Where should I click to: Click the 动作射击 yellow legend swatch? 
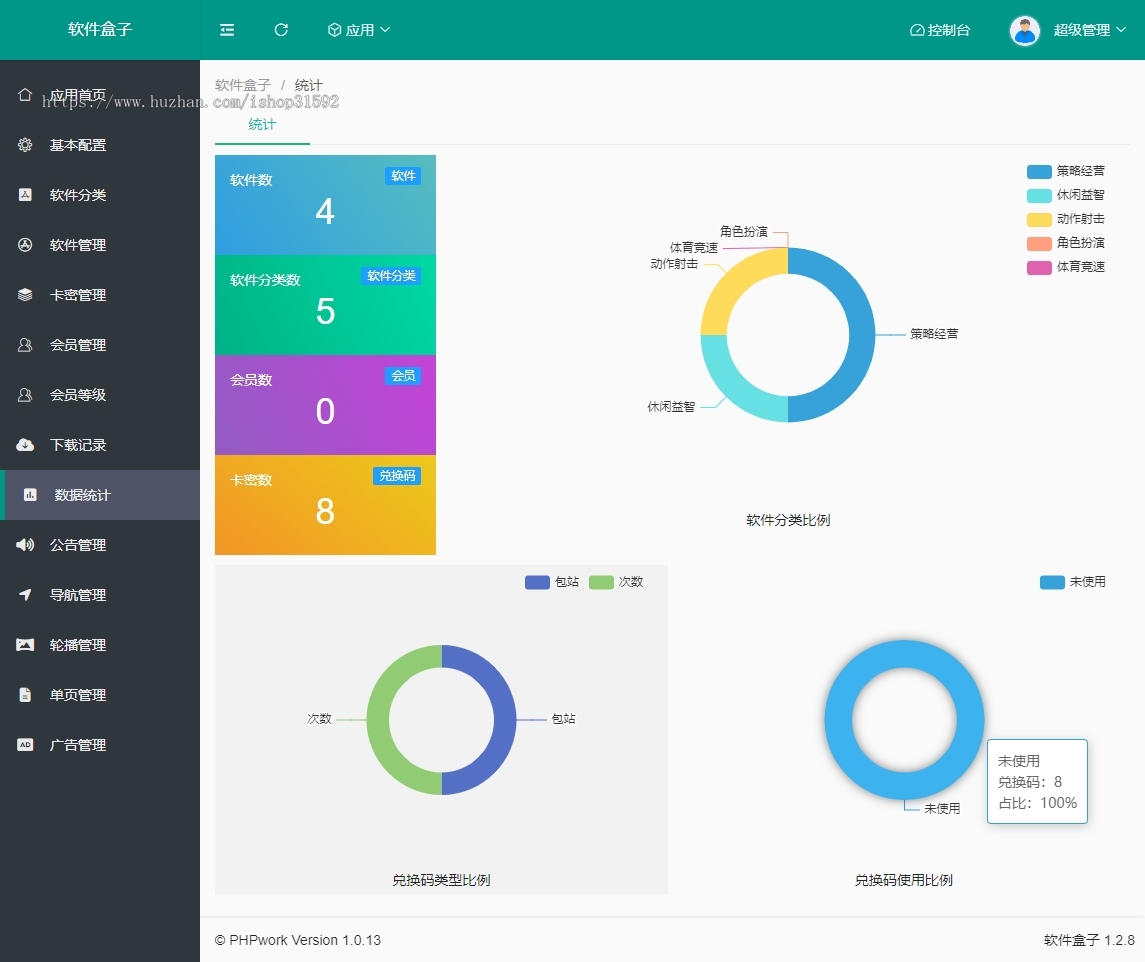tap(1039, 219)
